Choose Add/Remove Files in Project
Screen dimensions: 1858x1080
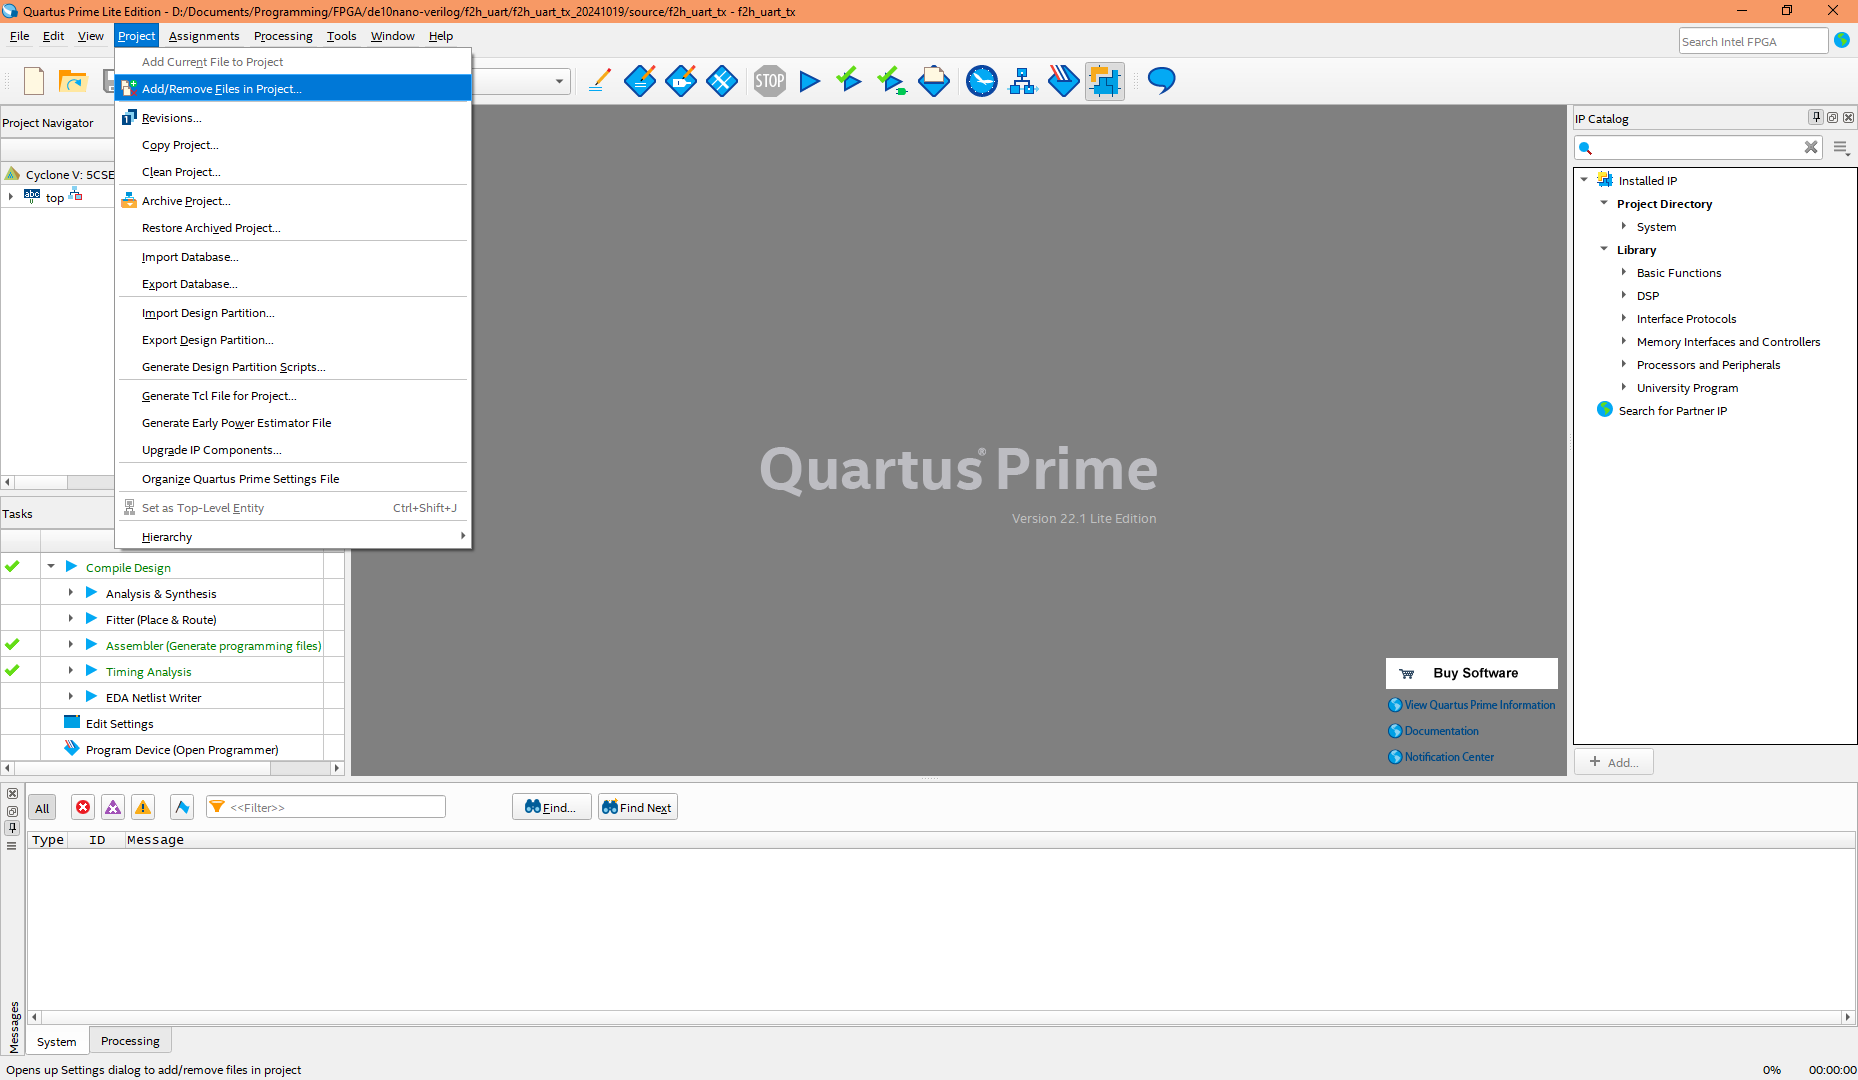coord(222,88)
